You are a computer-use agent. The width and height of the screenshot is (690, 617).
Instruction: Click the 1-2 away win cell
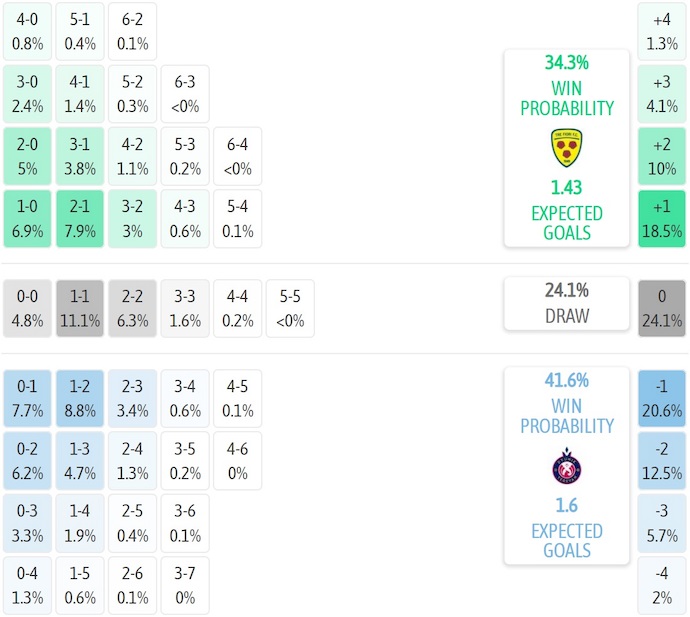(80, 398)
